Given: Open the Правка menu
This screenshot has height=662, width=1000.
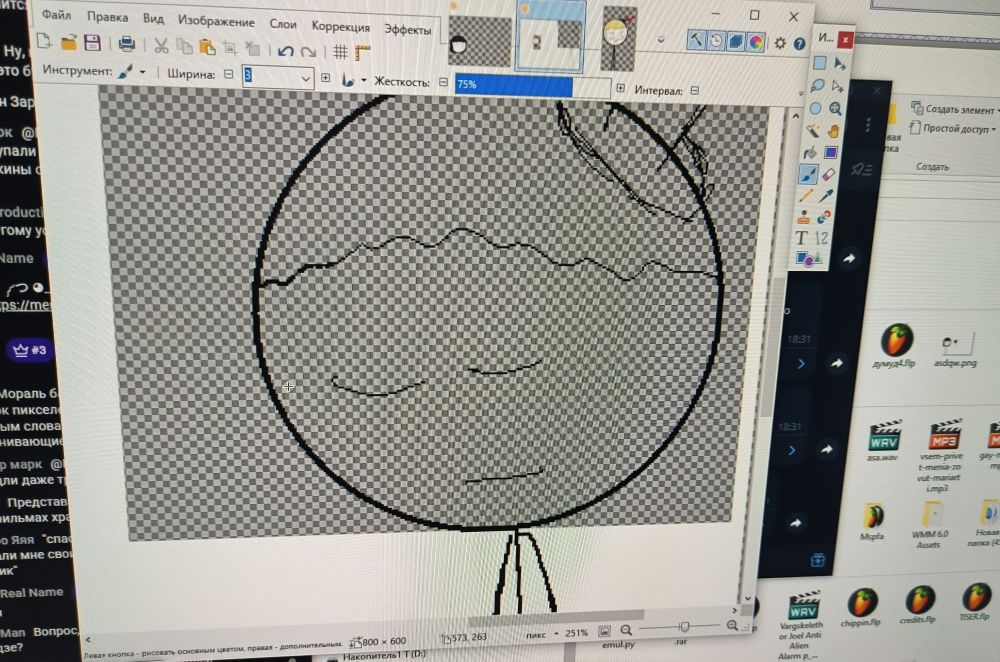Looking at the screenshot, I should point(107,17).
